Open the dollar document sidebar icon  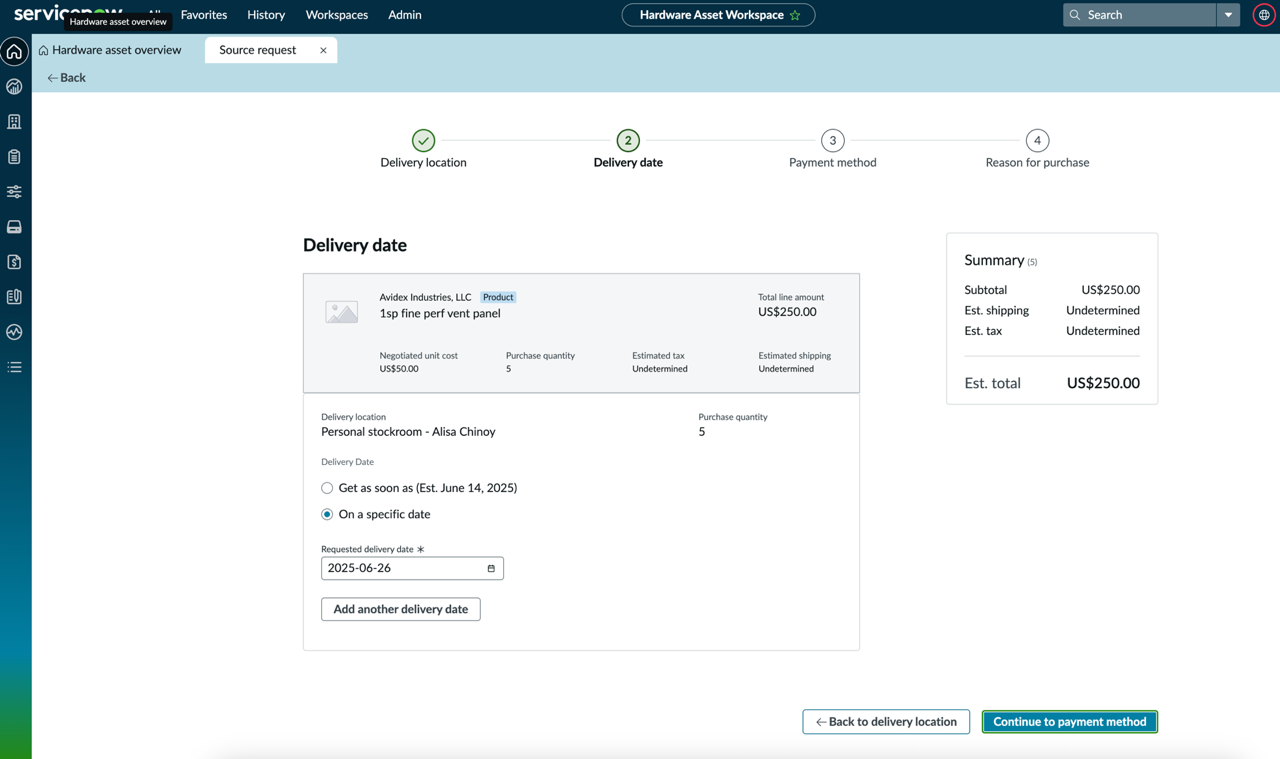point(14,262)
